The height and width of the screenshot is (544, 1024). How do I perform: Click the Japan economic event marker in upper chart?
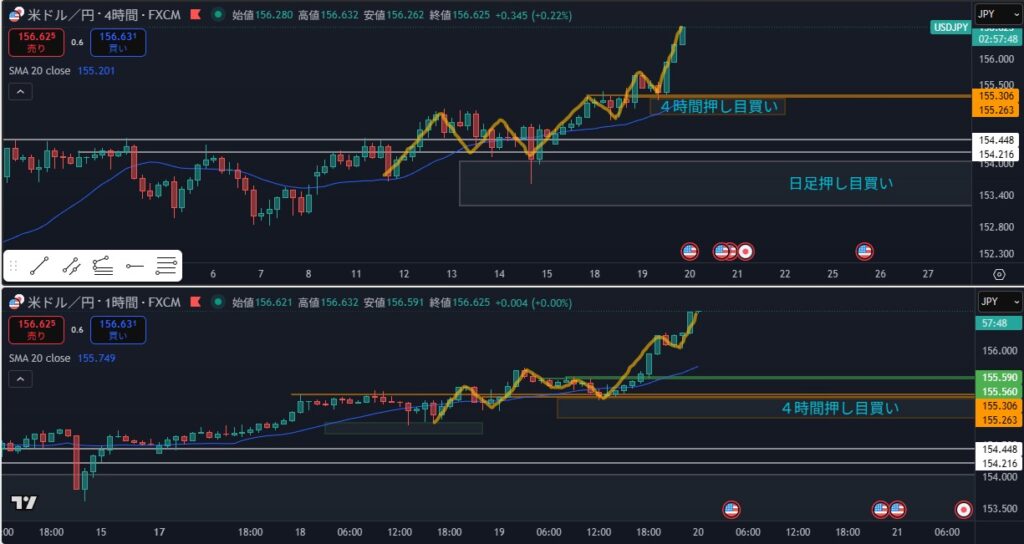[746, 251]
